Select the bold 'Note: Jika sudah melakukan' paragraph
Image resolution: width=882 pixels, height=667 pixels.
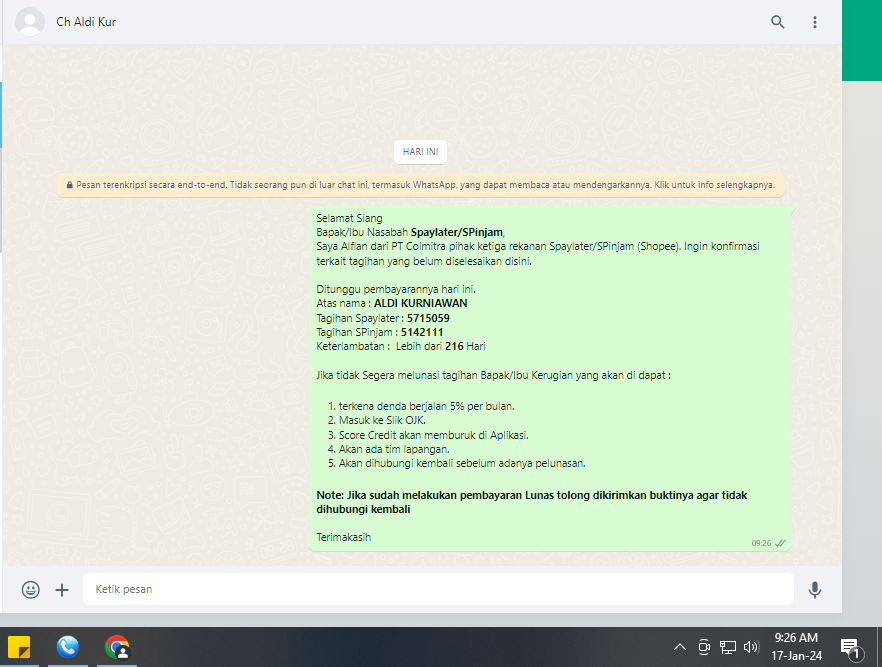tap(532, 502)
